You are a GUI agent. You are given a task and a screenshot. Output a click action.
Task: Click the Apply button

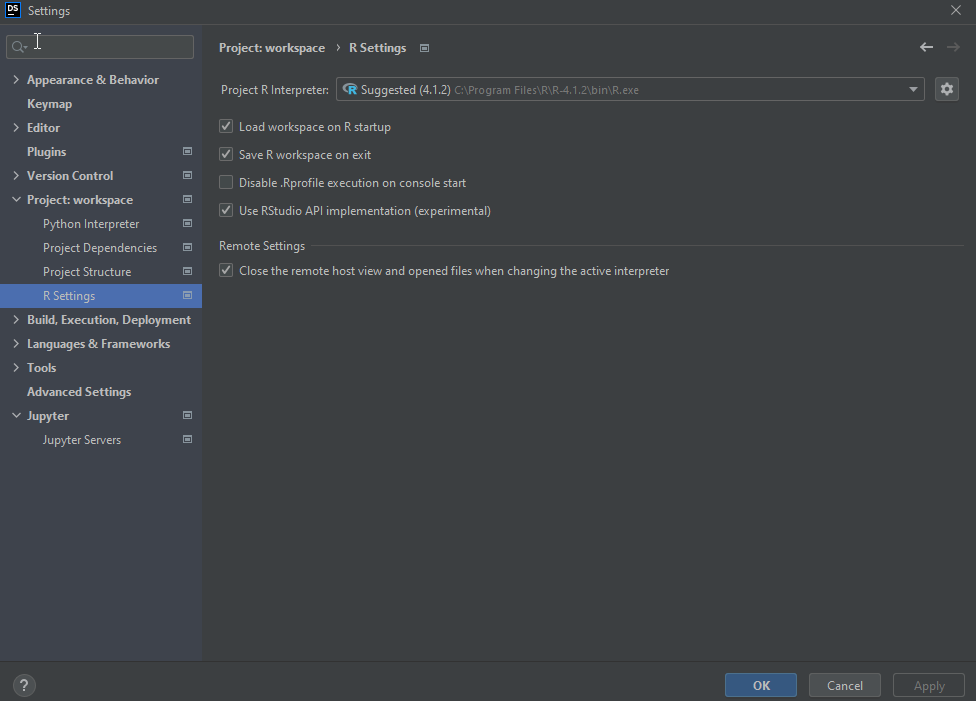[x=928, y=685]
